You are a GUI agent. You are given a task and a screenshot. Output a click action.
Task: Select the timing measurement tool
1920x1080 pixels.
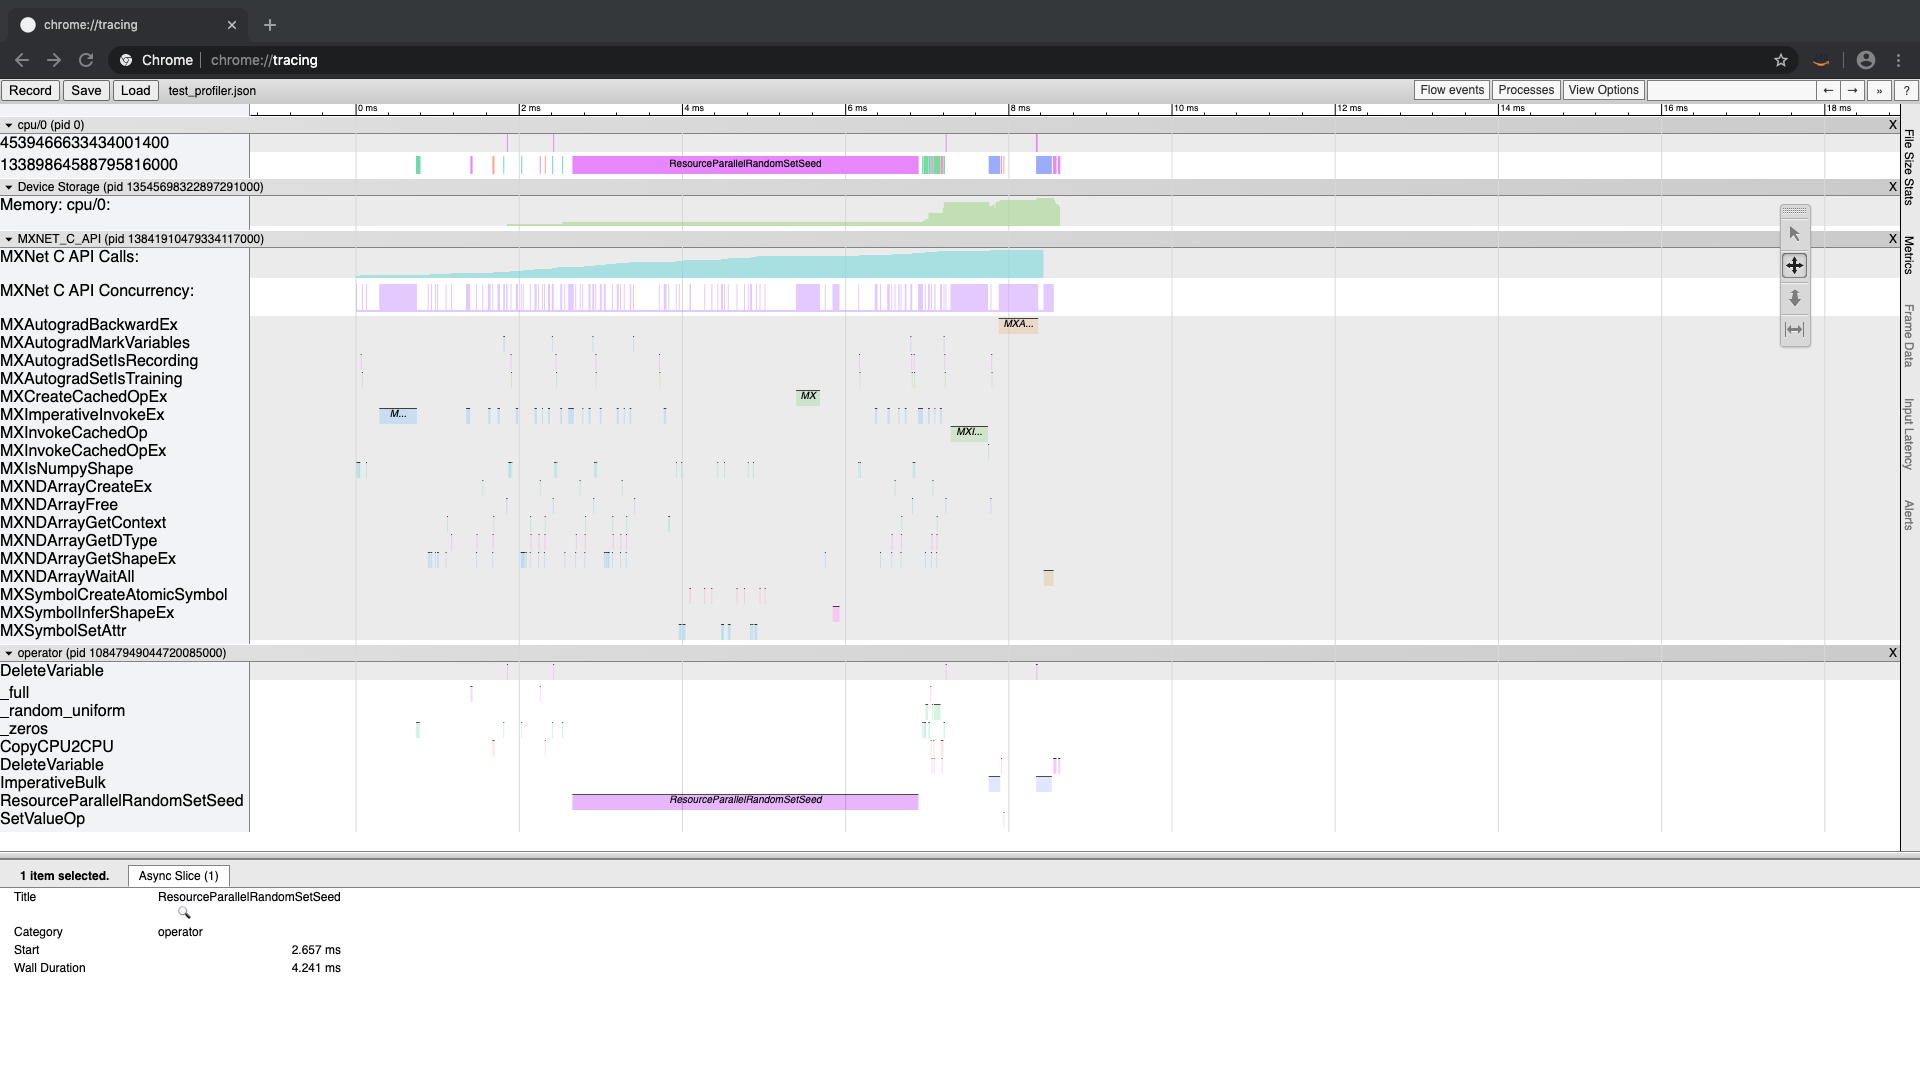[x=1794, y=330]
